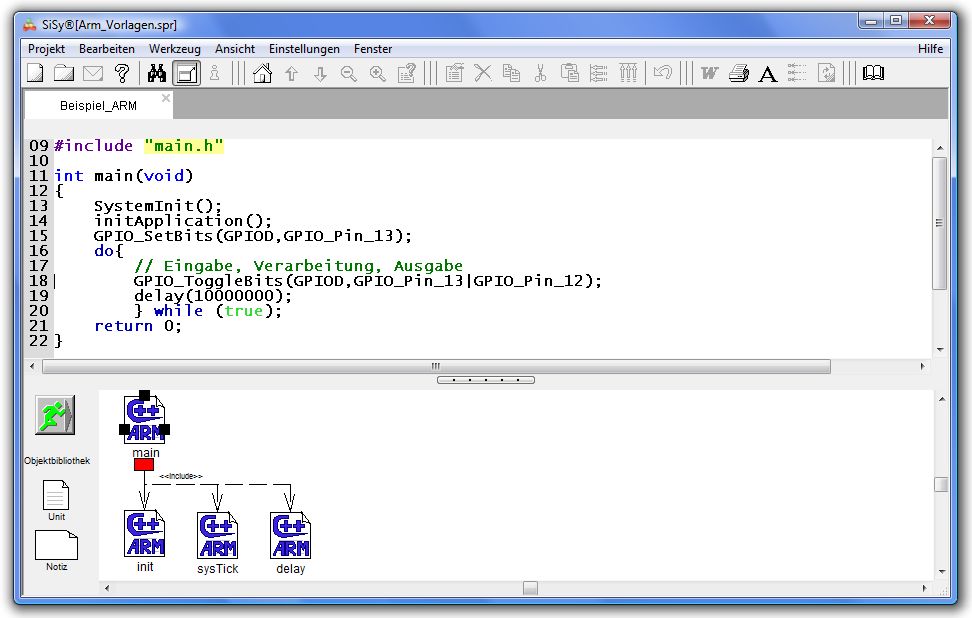Open the Projekt menu
The height and width of the screenshot is (618, 972).
coord(46,49)
